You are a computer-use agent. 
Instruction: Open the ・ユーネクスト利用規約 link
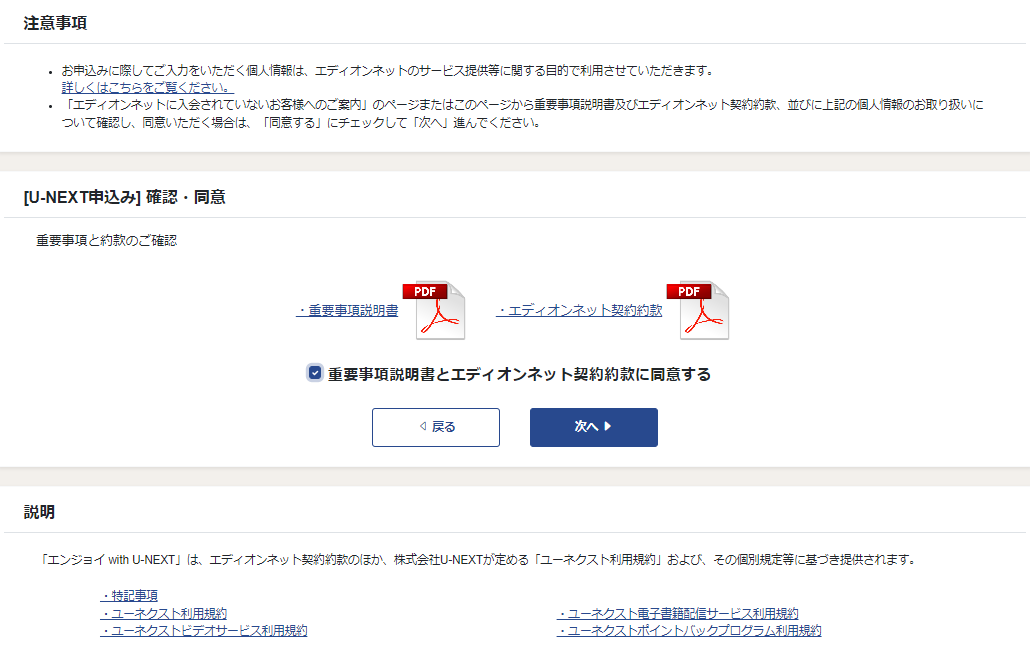click(x=163, y=613)
